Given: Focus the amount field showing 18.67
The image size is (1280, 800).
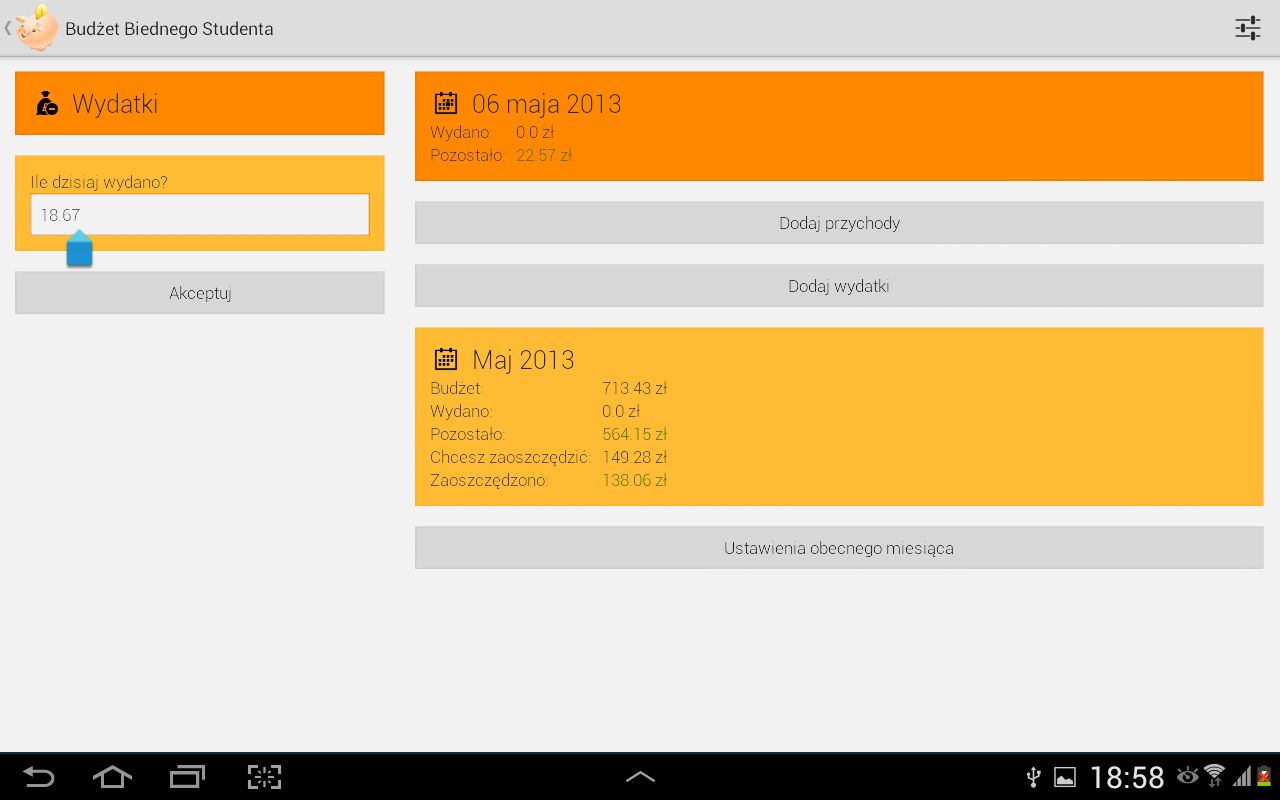Looking at the screenshot, I should click(200, 215).
